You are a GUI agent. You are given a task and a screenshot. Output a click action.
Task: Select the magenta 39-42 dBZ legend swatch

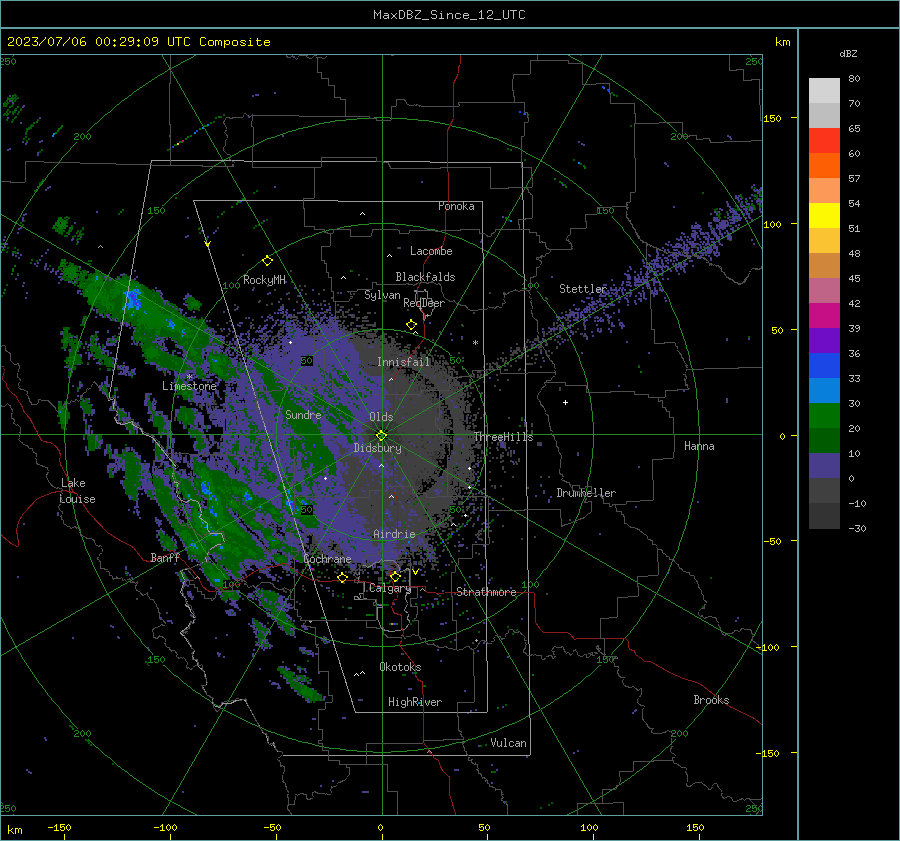coord(824,316)
